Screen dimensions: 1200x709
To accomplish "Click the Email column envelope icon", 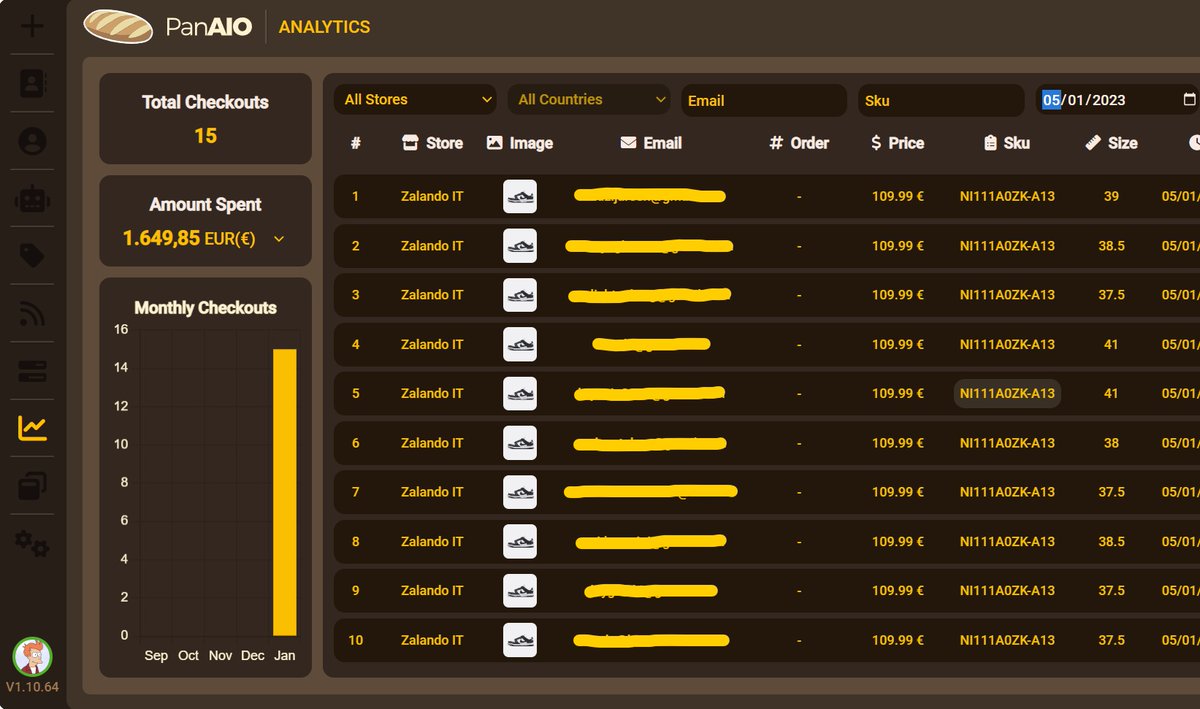I will 628,143.
